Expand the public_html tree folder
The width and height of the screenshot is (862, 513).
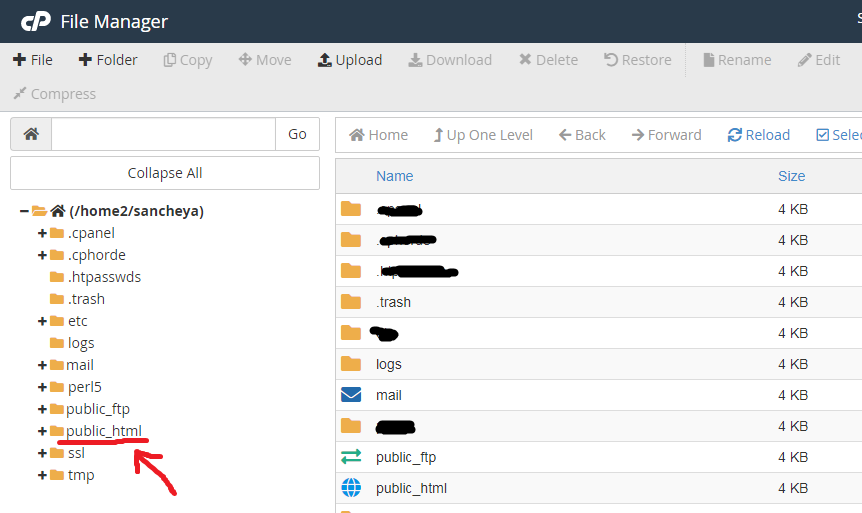pos(42,431)
